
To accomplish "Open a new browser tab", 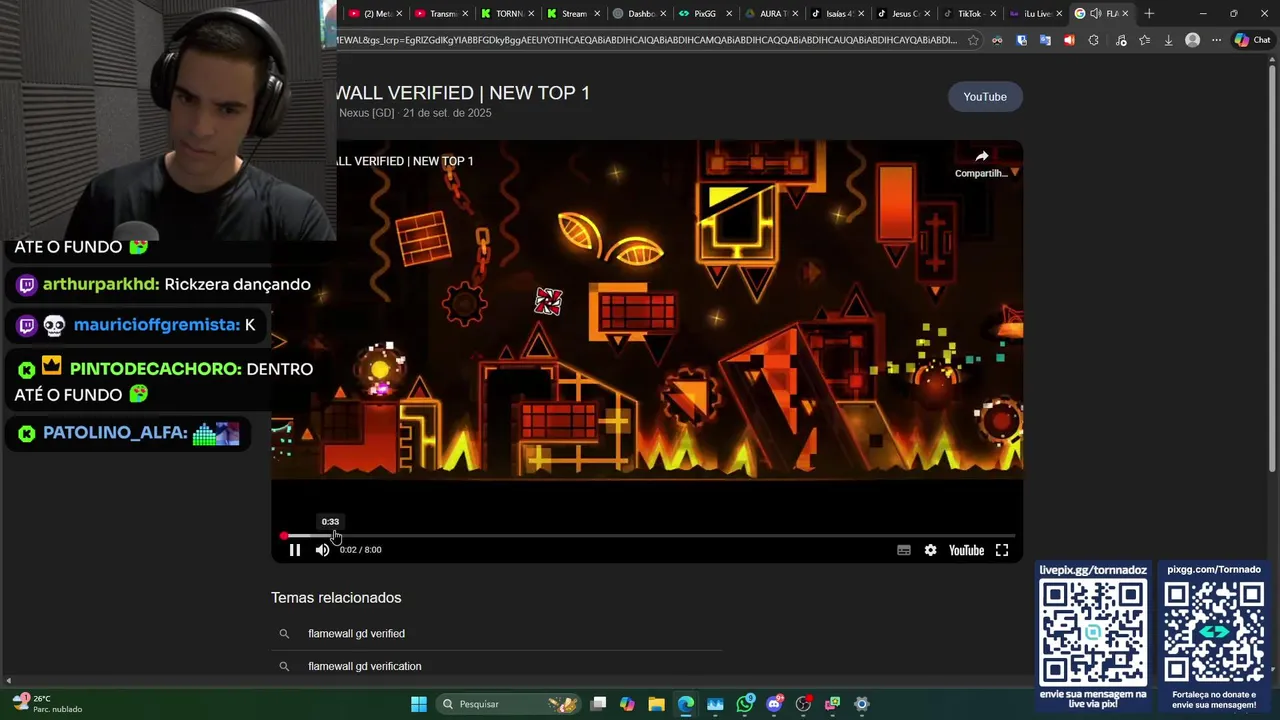I will (1149, 14).
